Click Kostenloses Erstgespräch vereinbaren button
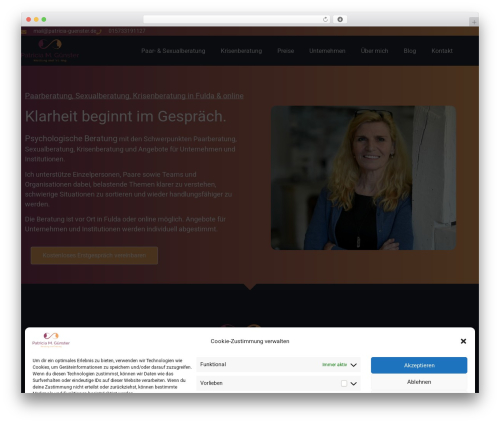500x423 pixels. point(94,255)
